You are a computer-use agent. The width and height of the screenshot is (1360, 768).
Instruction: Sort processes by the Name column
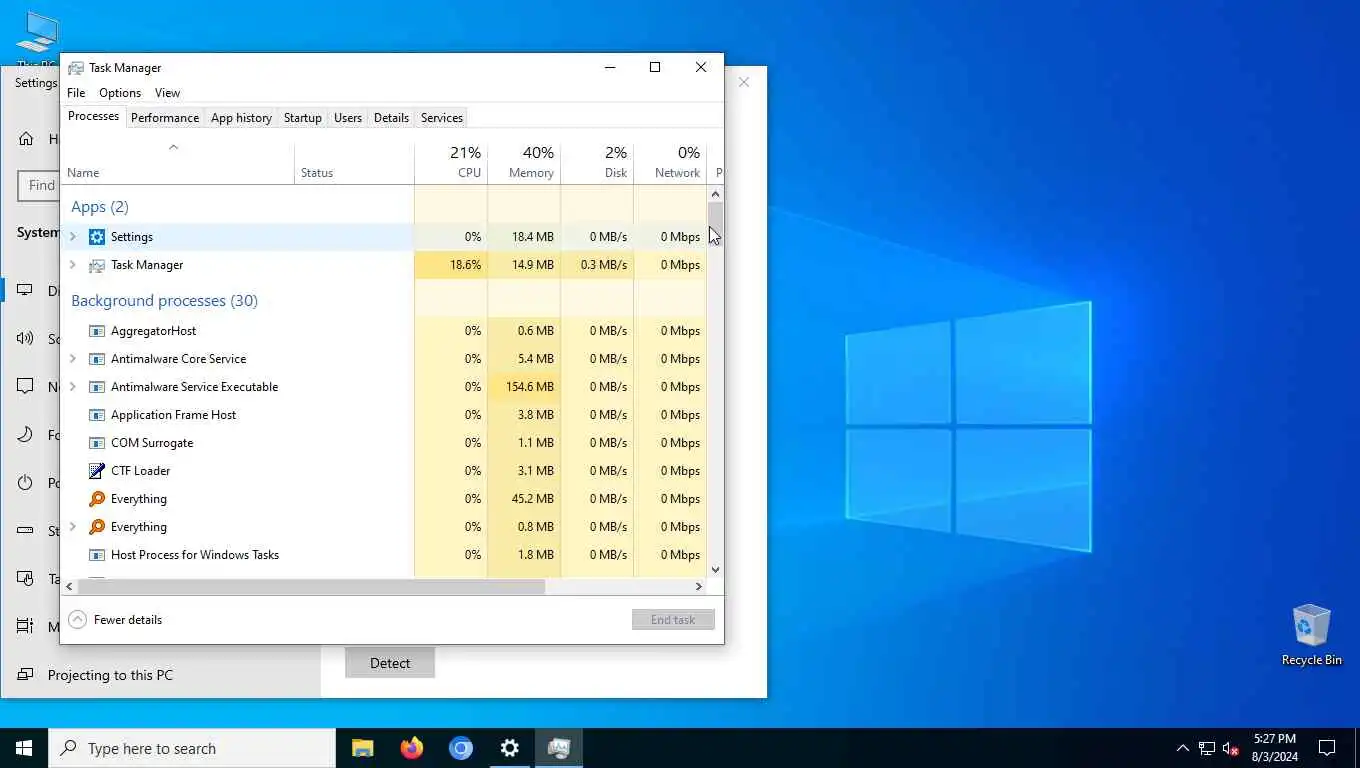tap(178, 163)
